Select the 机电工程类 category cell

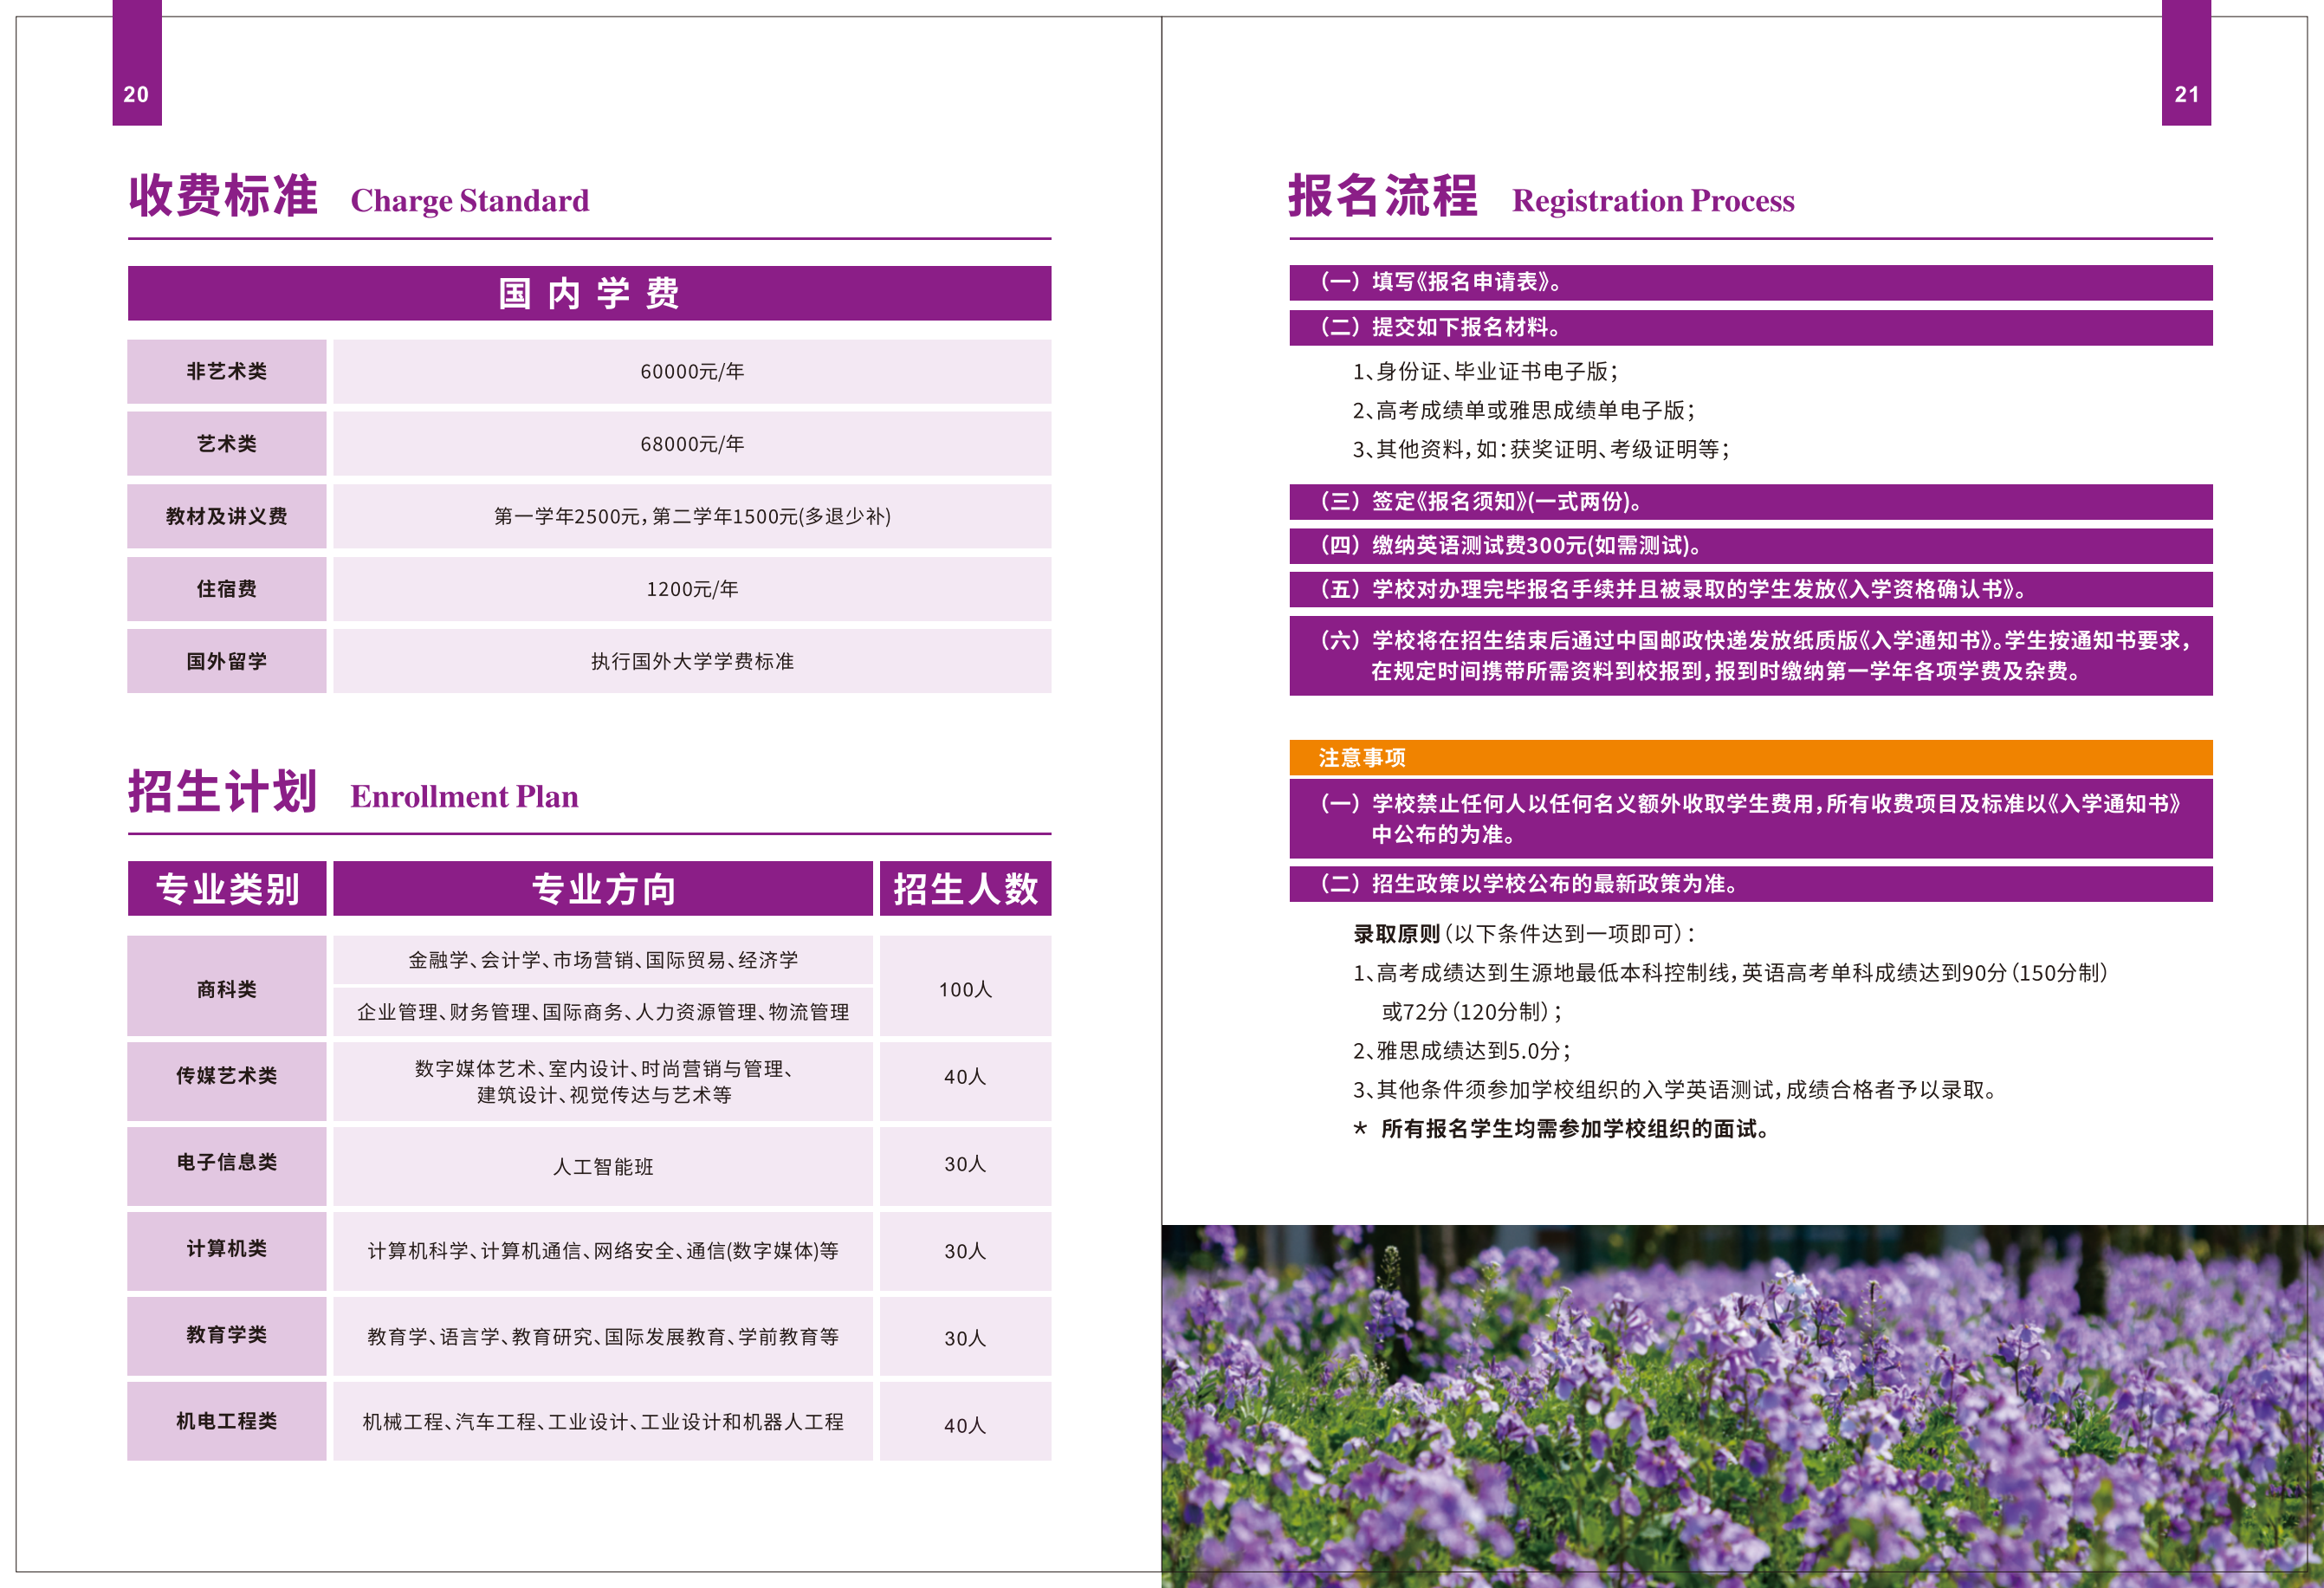point(227,1422)
